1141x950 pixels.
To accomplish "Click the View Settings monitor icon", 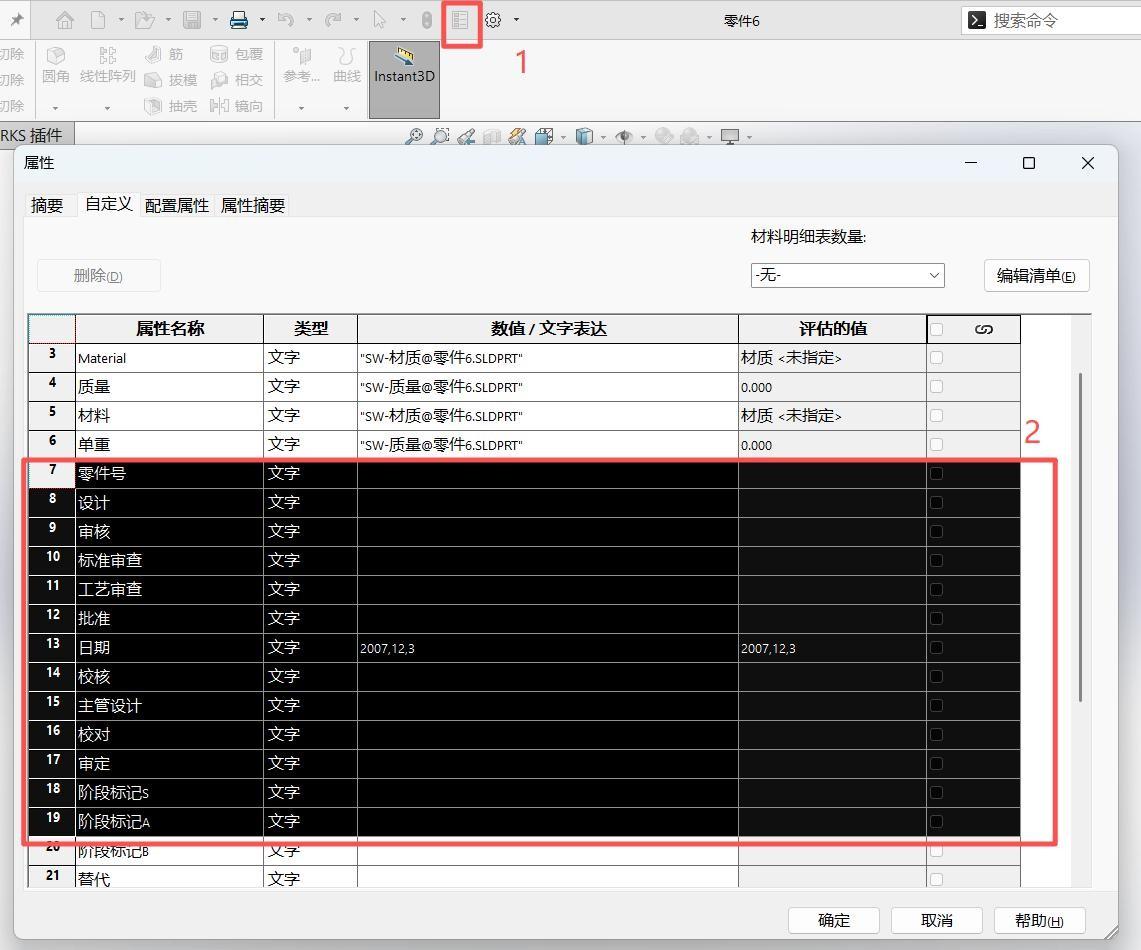I will [x=730, y=136].
